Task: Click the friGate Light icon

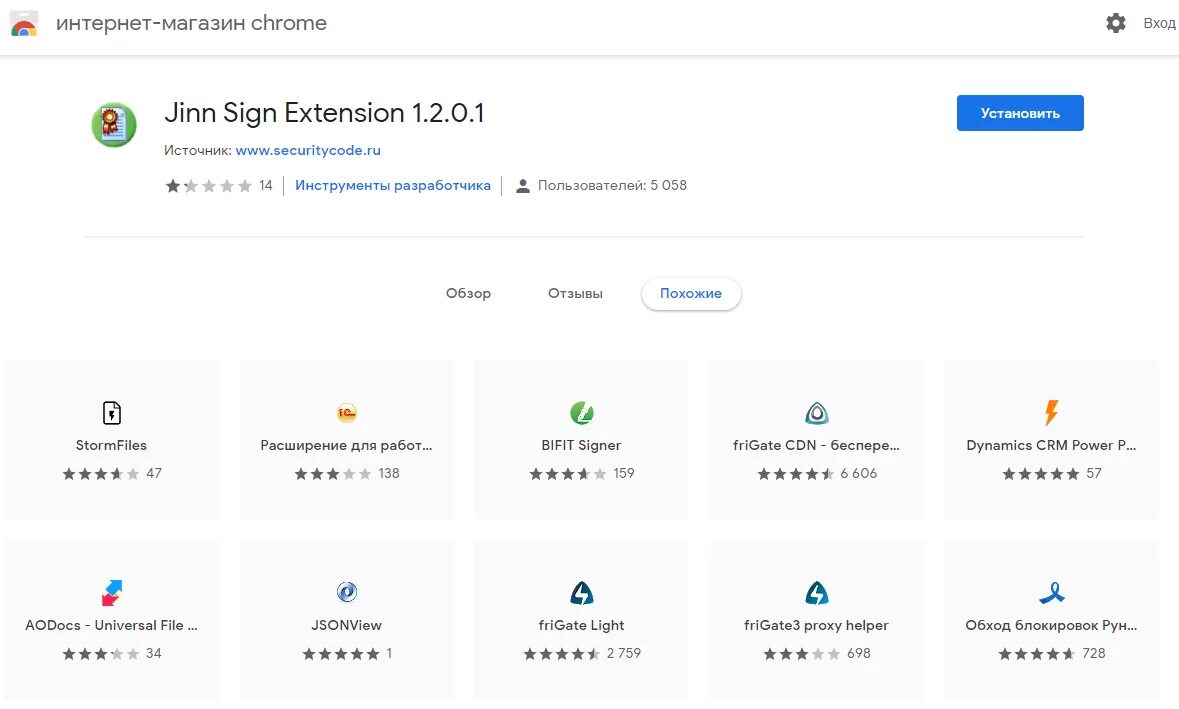Action: click(x=581, y=593)
